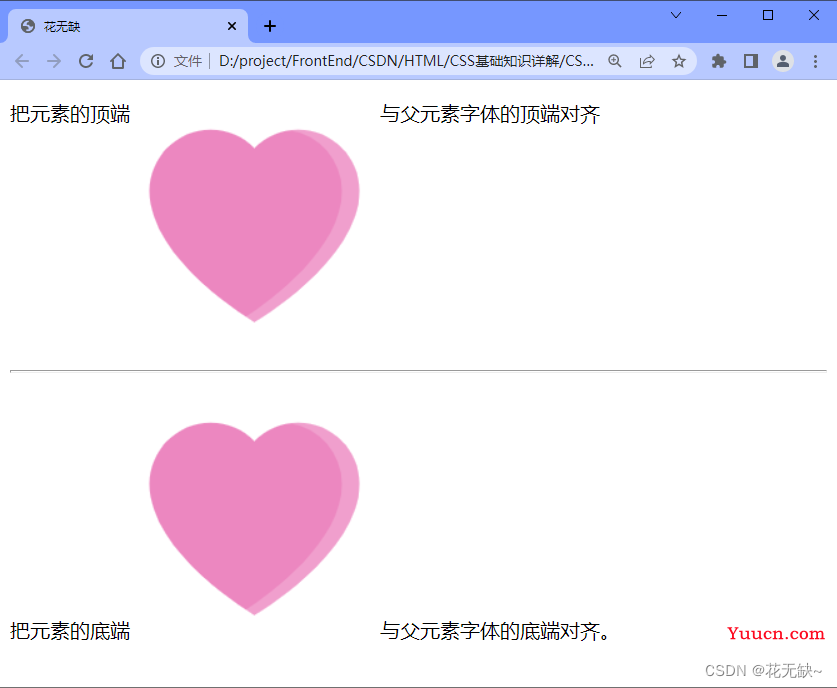
Task: Click text 与父元素字体的顶端对齐
Action: [490, 114]
